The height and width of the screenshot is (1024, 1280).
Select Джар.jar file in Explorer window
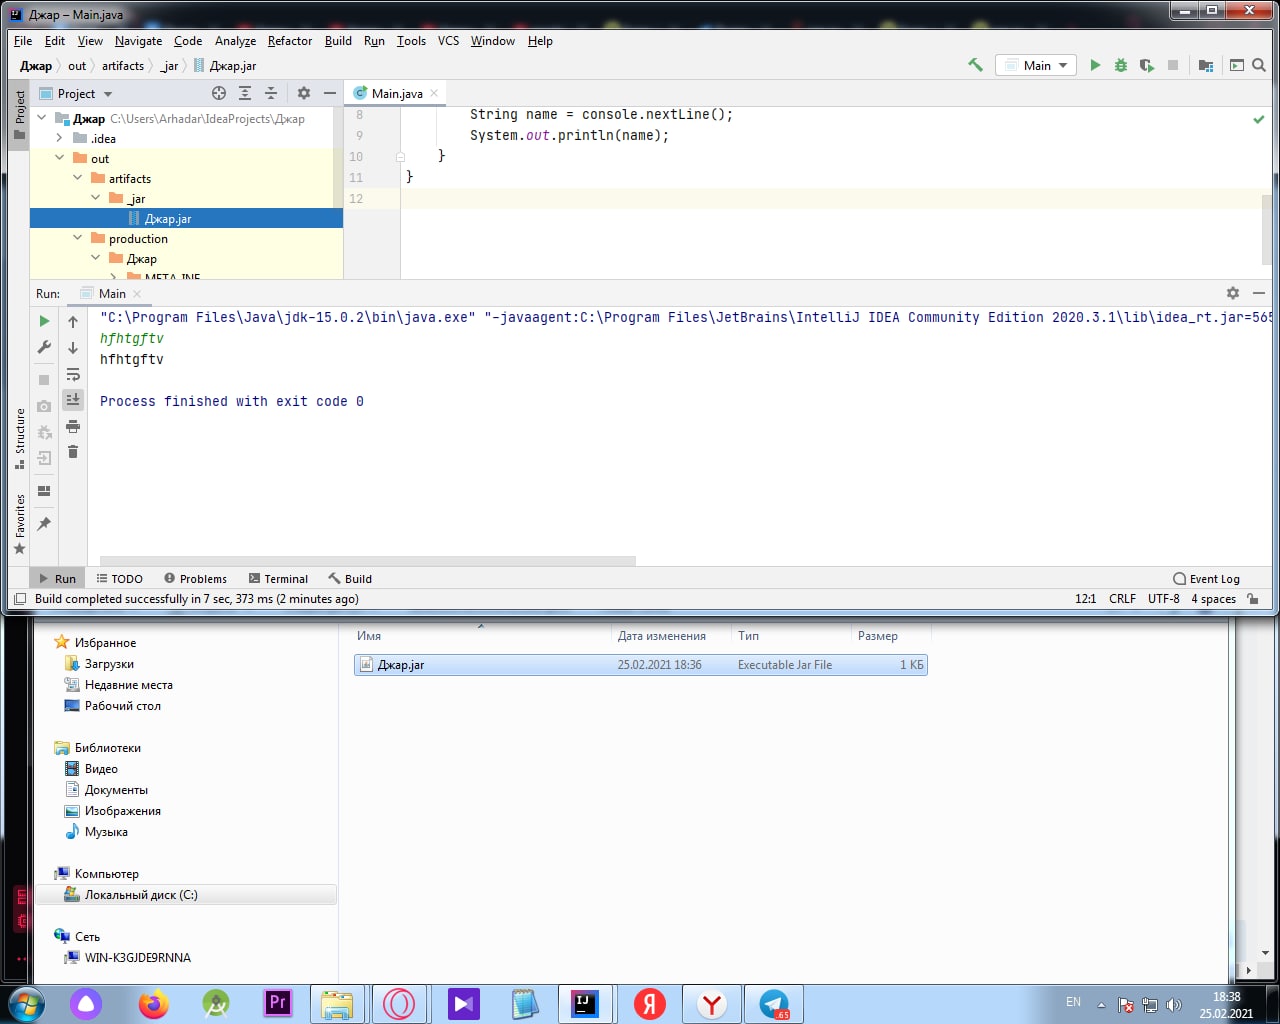pyautogui.click(x=640, y=665)
